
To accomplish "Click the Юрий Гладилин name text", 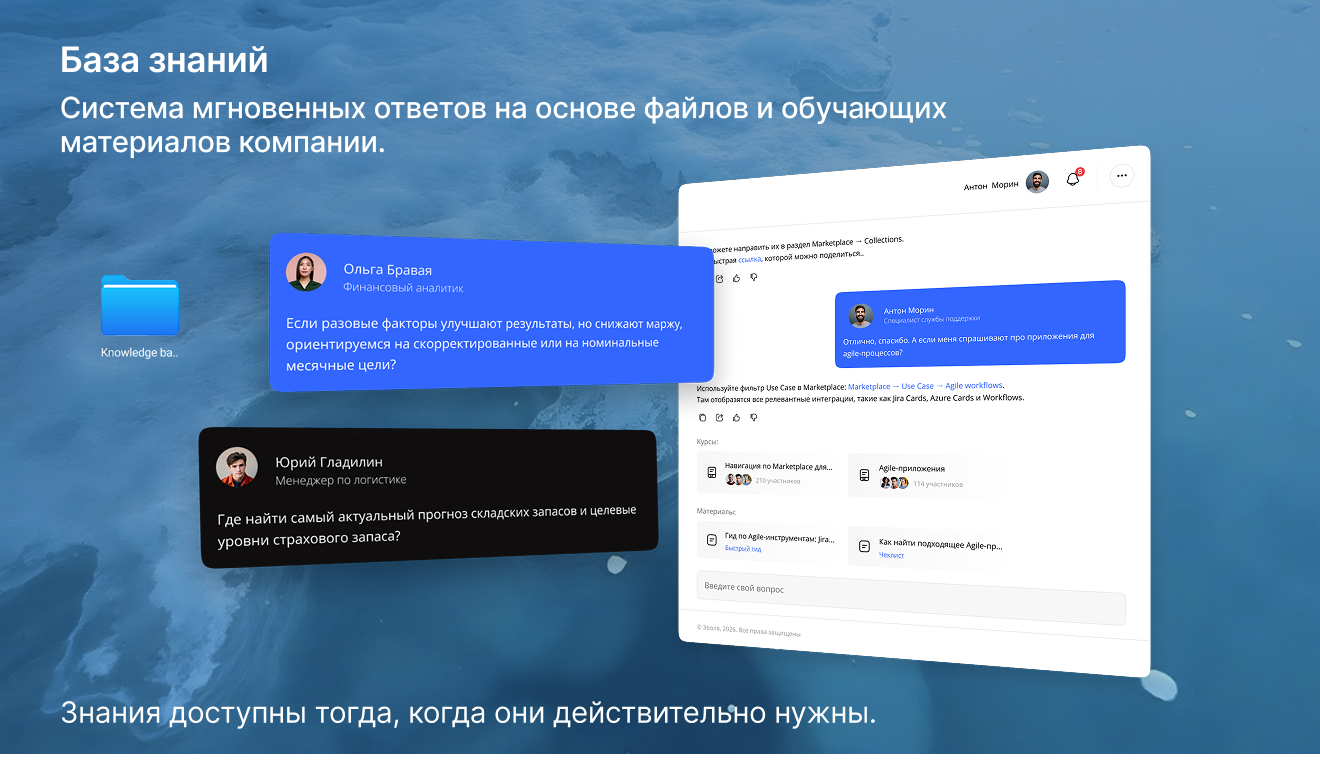I will click(329, 462).
